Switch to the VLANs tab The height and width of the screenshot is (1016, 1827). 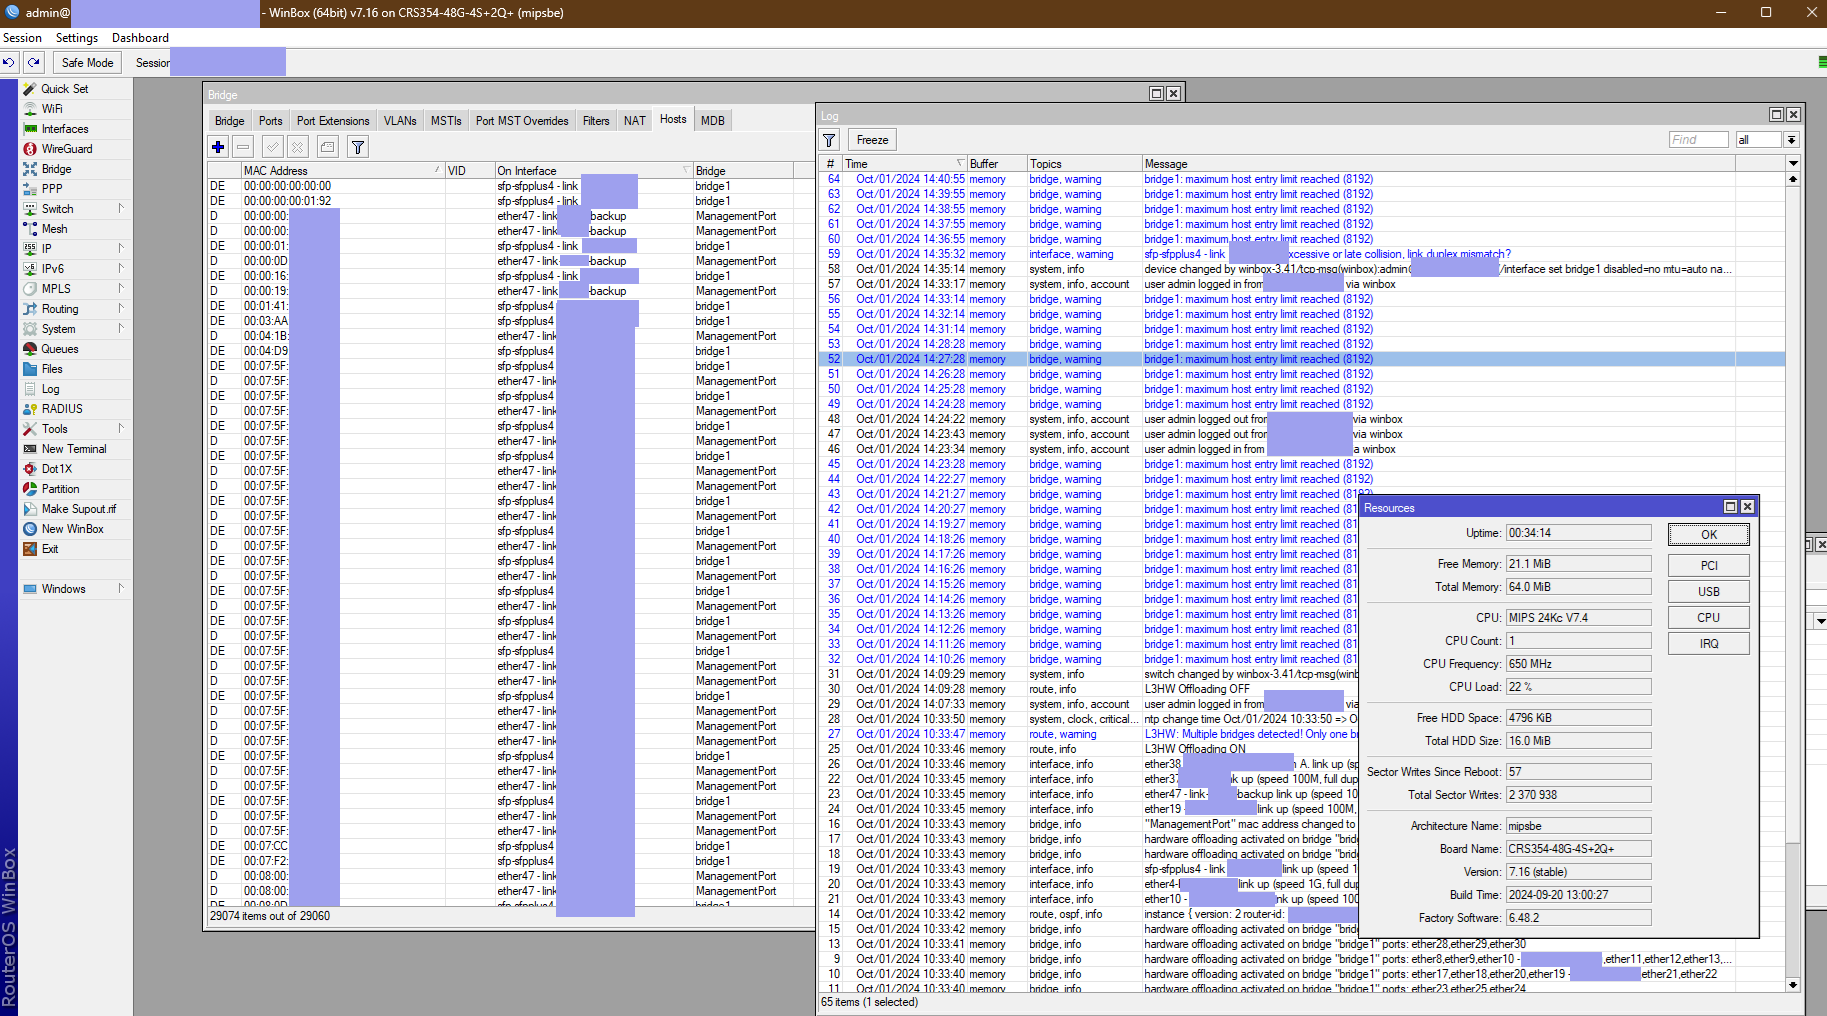[x=399, y=119]
